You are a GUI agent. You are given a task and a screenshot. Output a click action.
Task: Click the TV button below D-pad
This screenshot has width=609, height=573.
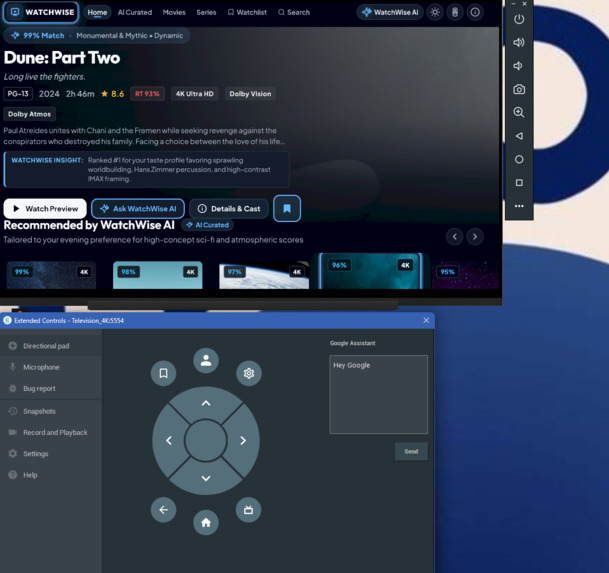pos(249,510)
